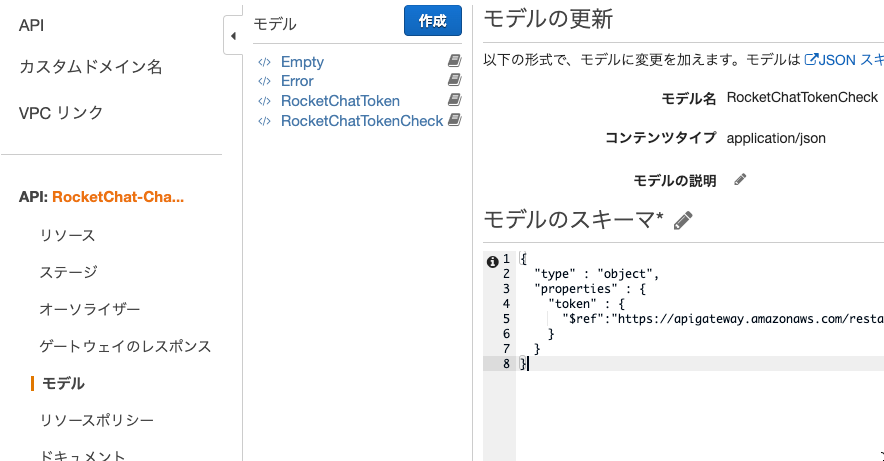Open the RocketChat-Cha... API link
This screenshot has height=461, width=884.
[118, 197]
